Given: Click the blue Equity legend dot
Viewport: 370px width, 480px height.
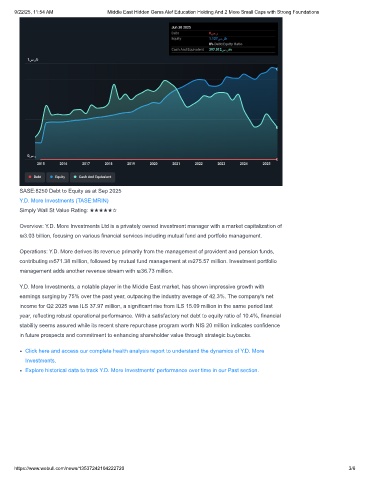Looking at the screenshot, I should 51,177.
